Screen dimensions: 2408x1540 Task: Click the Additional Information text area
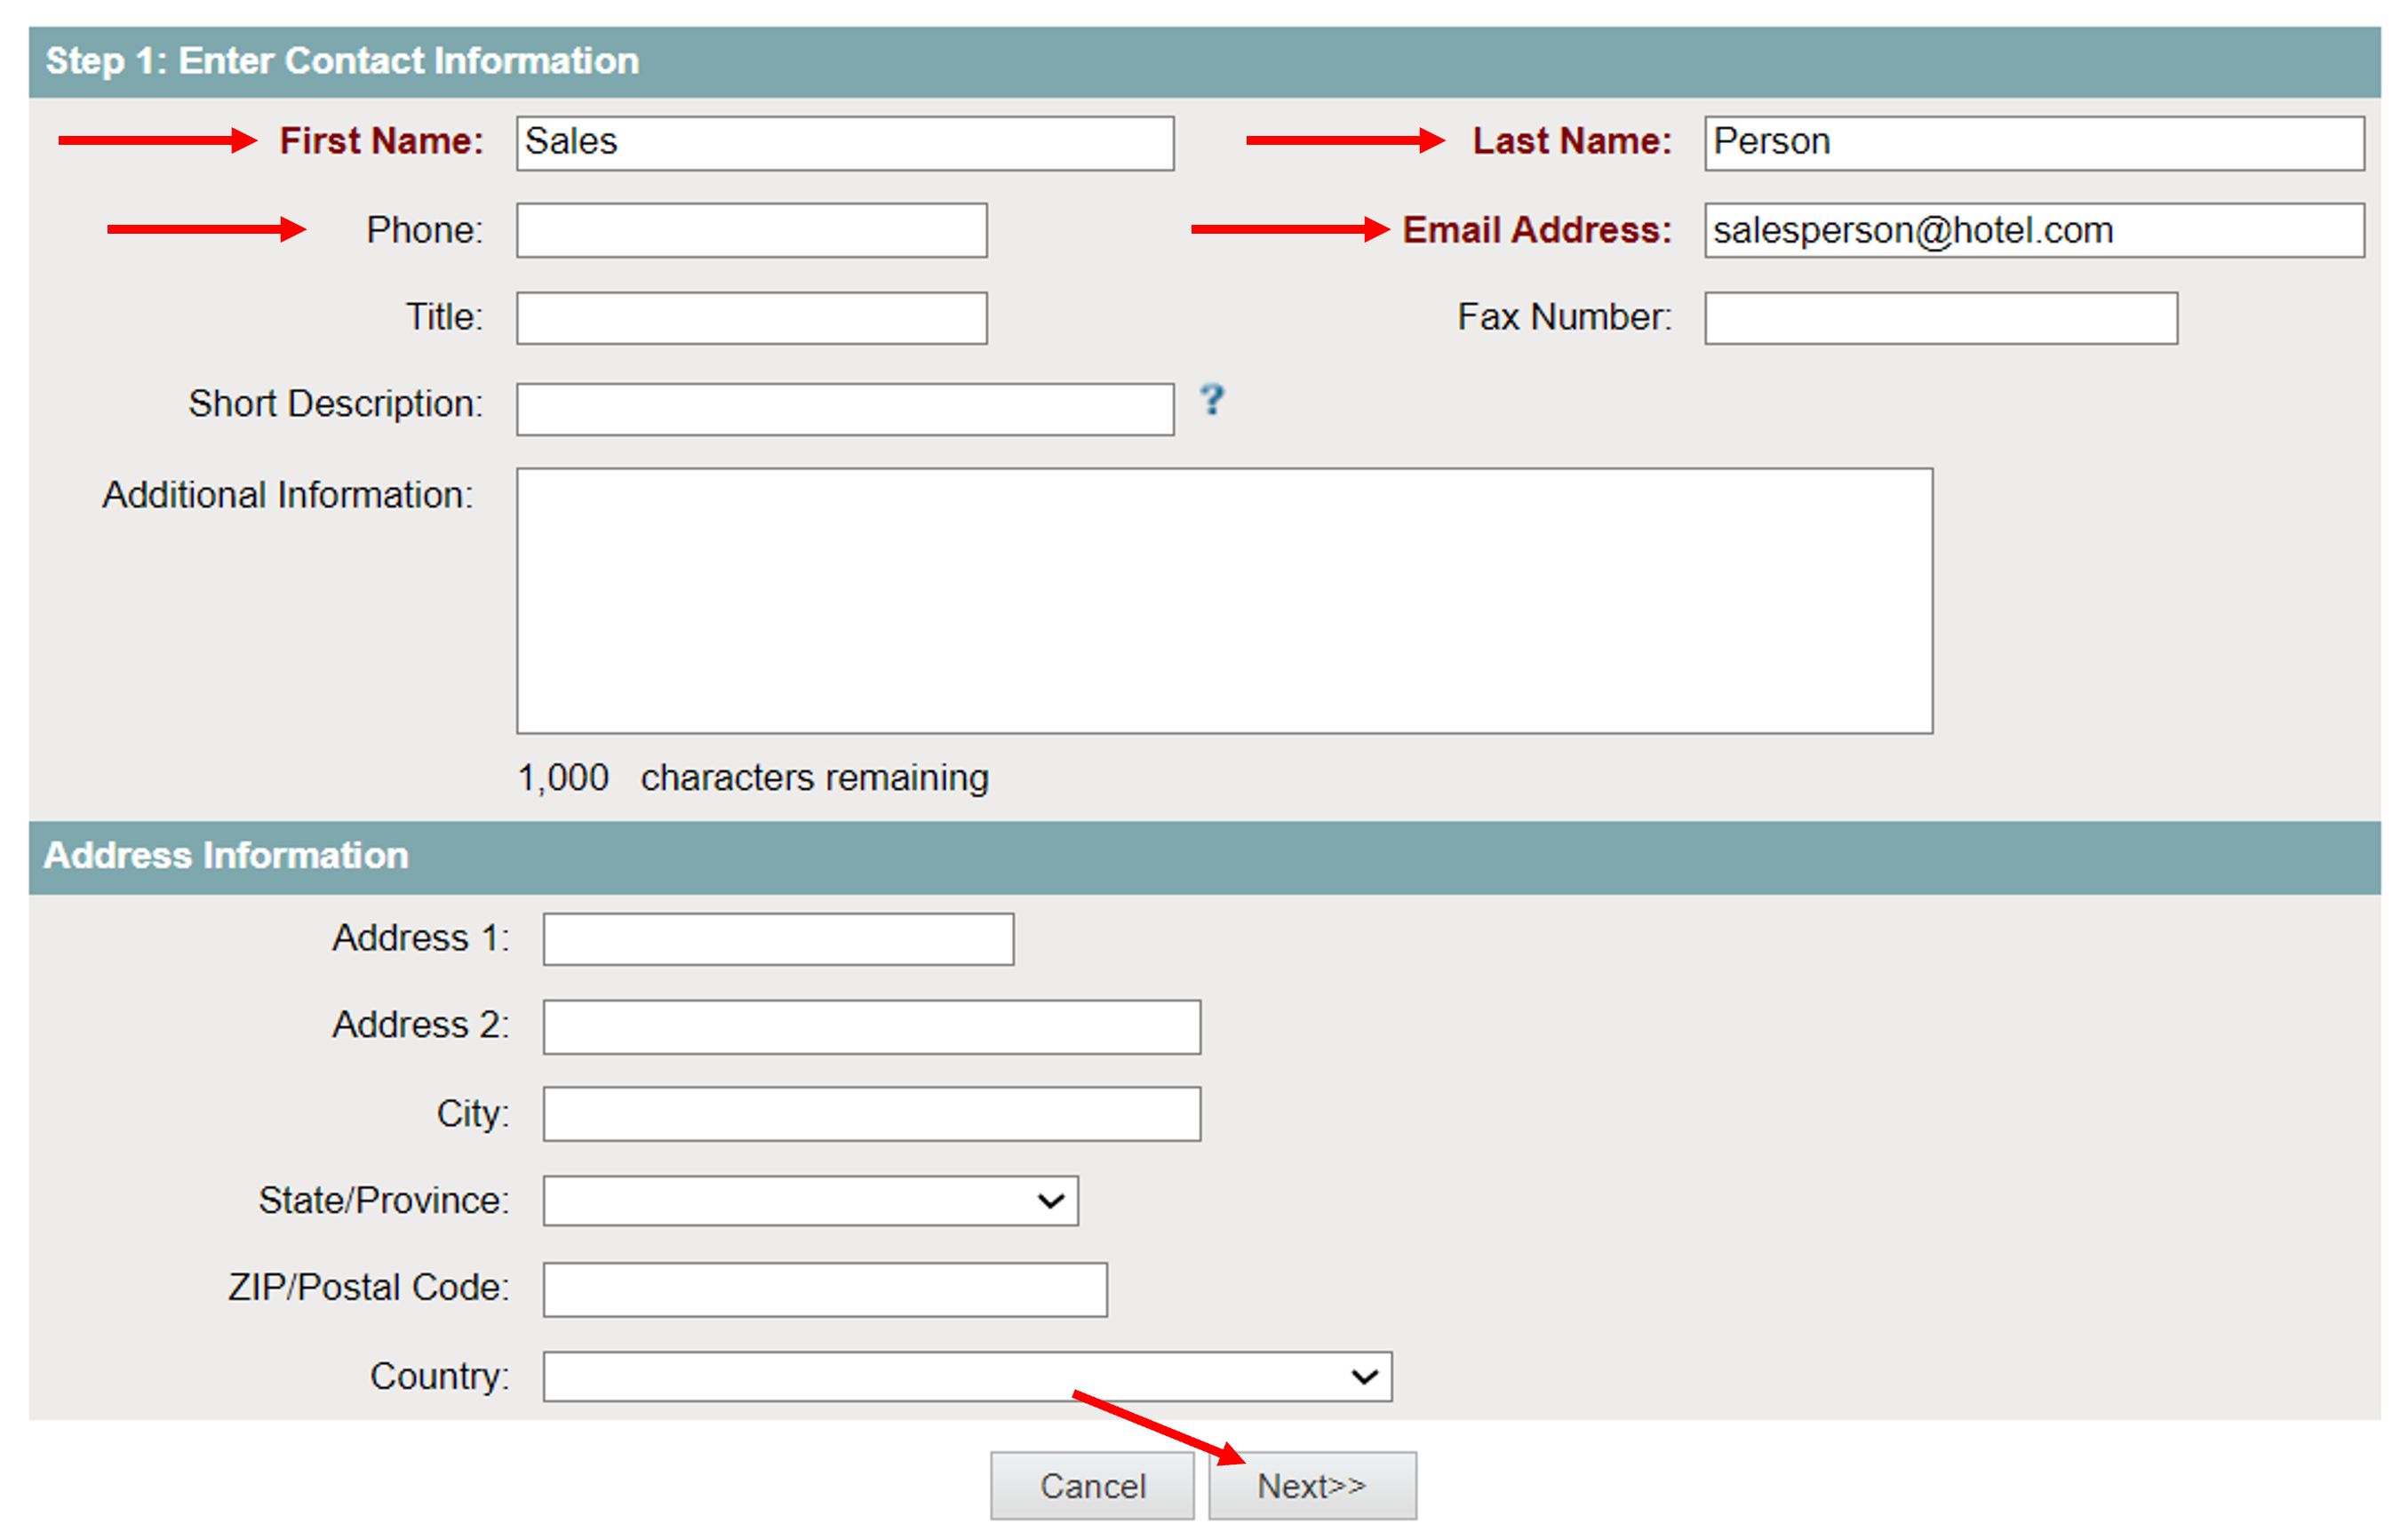click(x=1224, y=600)
